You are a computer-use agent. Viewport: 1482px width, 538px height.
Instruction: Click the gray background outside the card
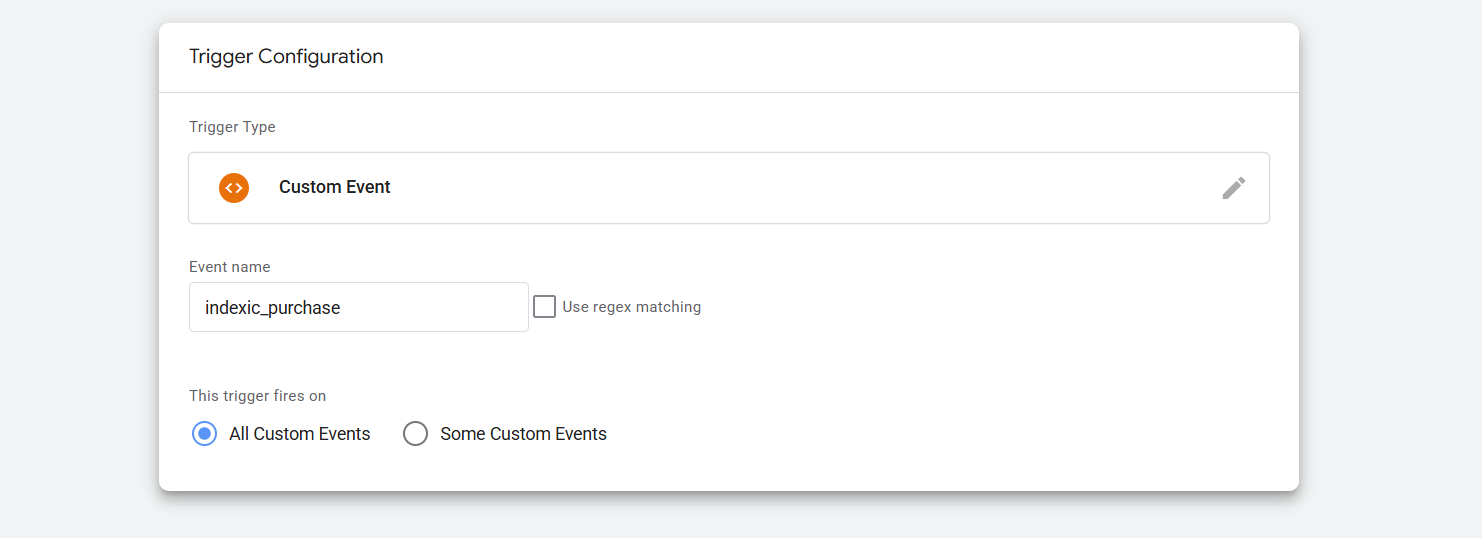pyautogui.click(x=1390, y=300)
